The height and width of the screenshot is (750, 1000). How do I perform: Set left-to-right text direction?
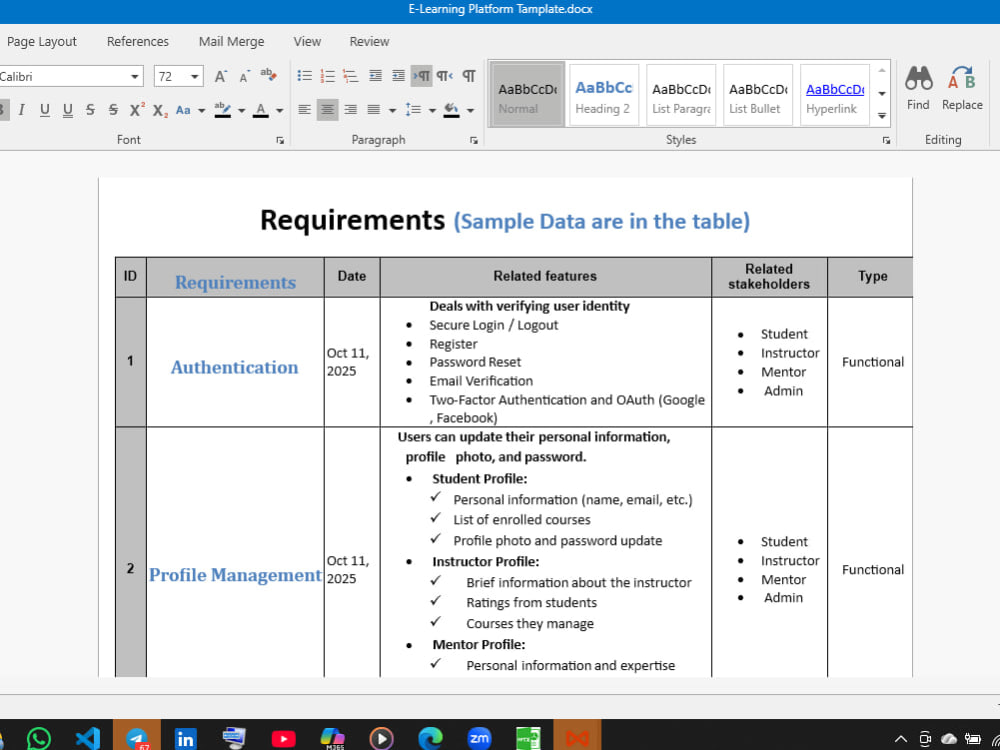(x=422, y=77)
